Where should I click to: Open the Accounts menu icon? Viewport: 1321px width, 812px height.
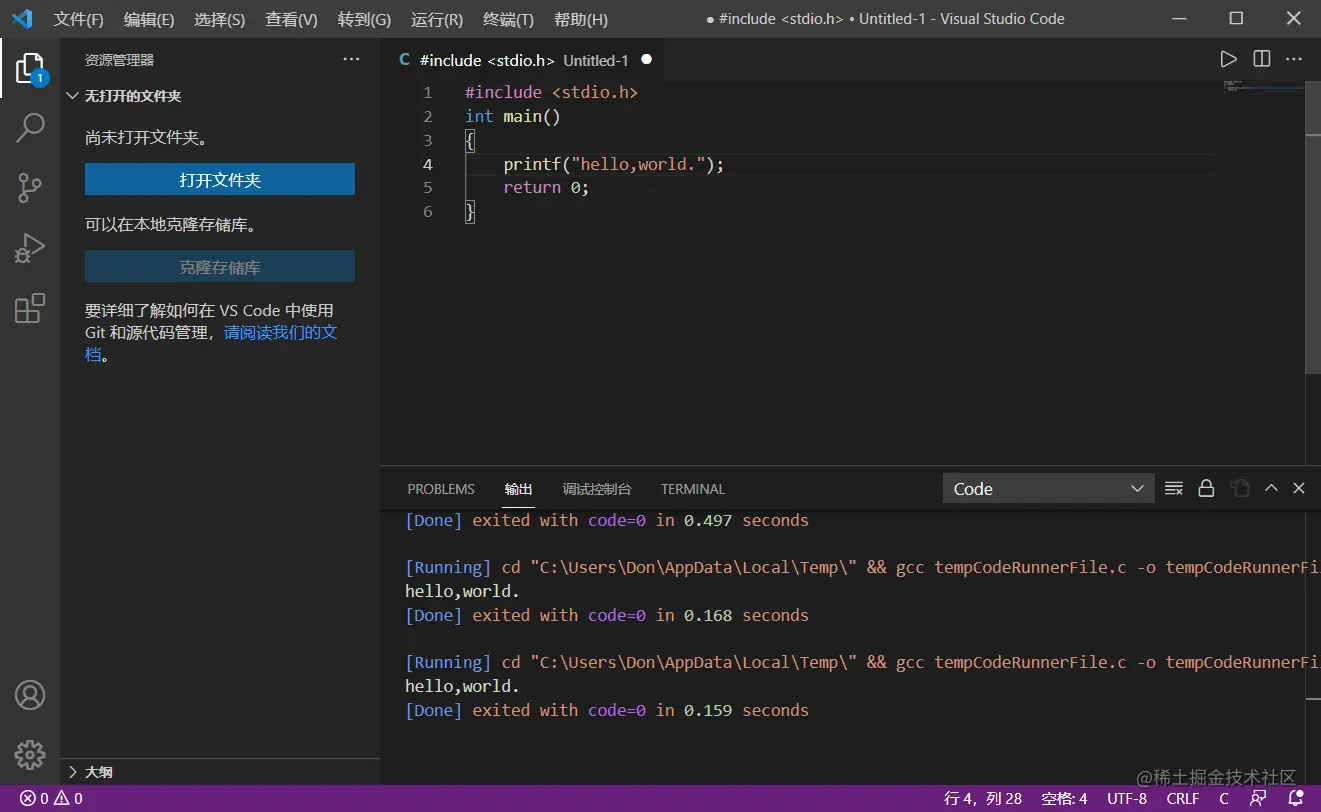click(30, 695)
